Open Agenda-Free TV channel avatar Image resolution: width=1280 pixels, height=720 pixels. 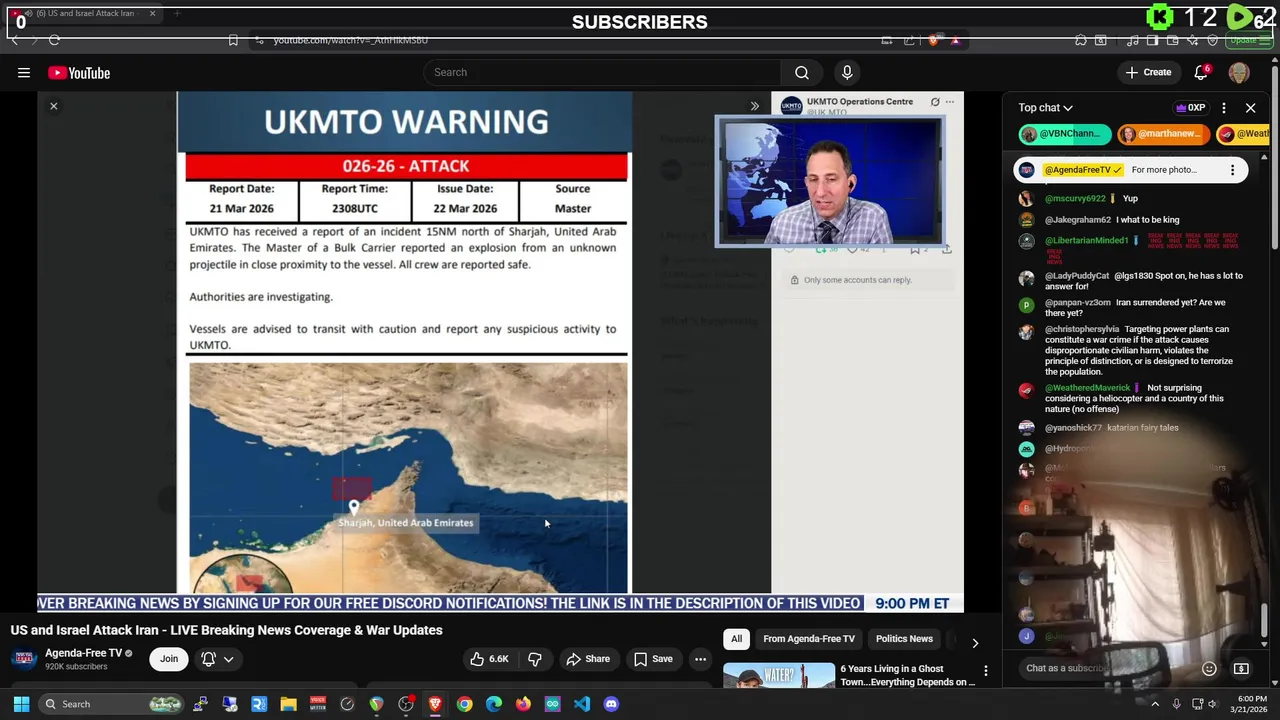pos(24,659)
